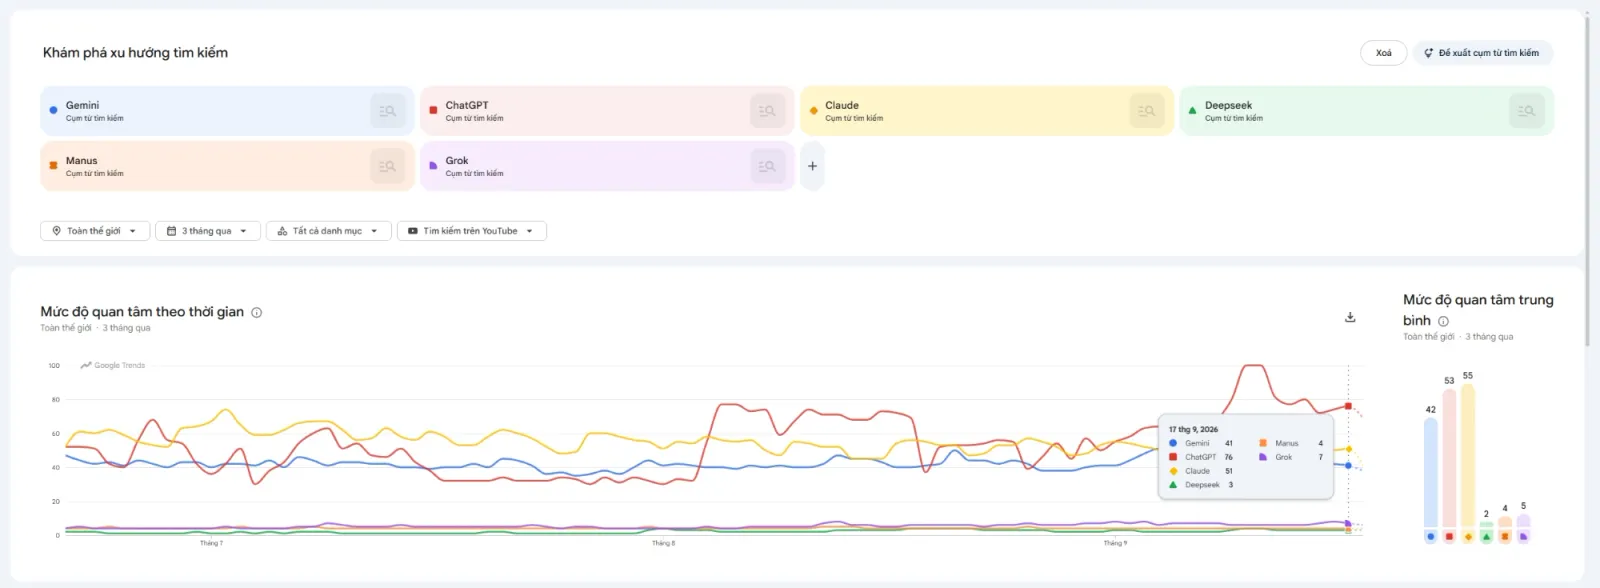
Task: Open search icon on Gemini card
Action: [x=388, y=111]
